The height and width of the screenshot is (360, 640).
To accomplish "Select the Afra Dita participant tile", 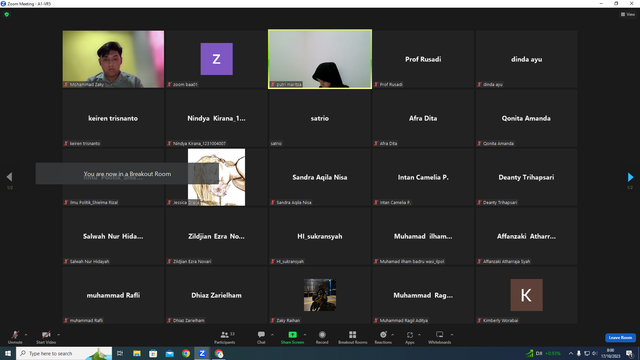I will (x=423, y=118).
